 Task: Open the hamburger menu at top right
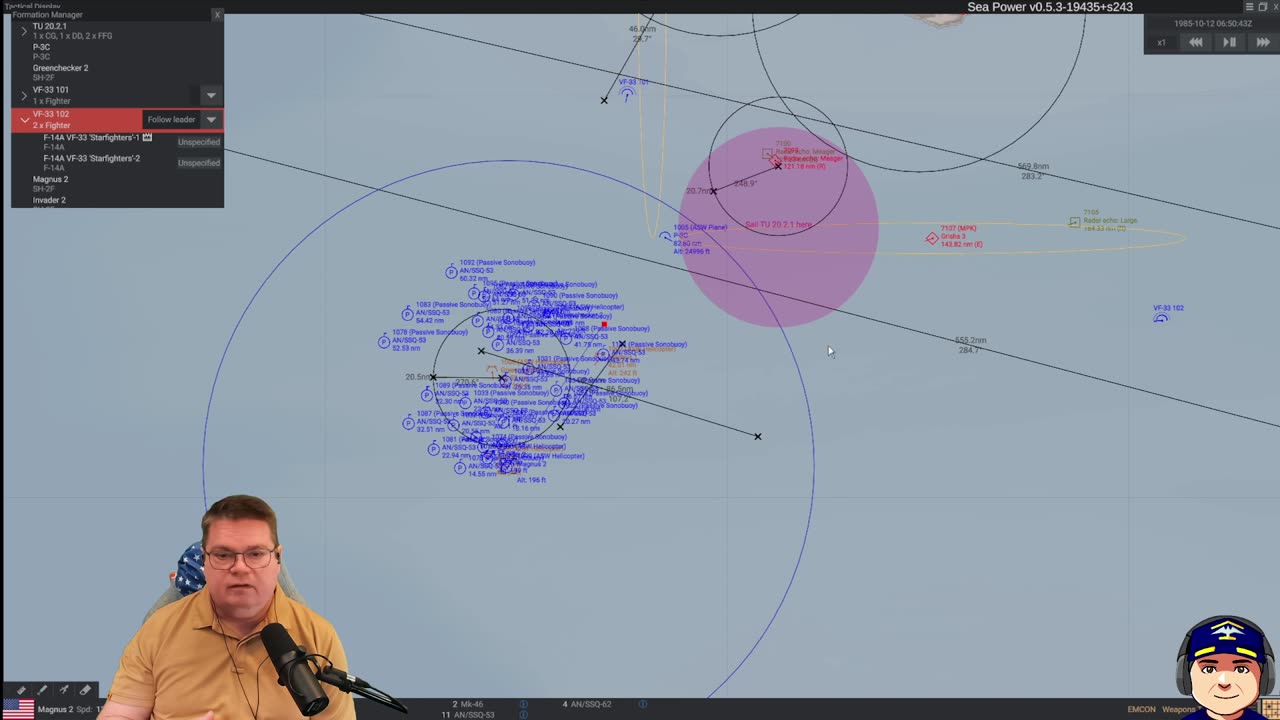1251,7
